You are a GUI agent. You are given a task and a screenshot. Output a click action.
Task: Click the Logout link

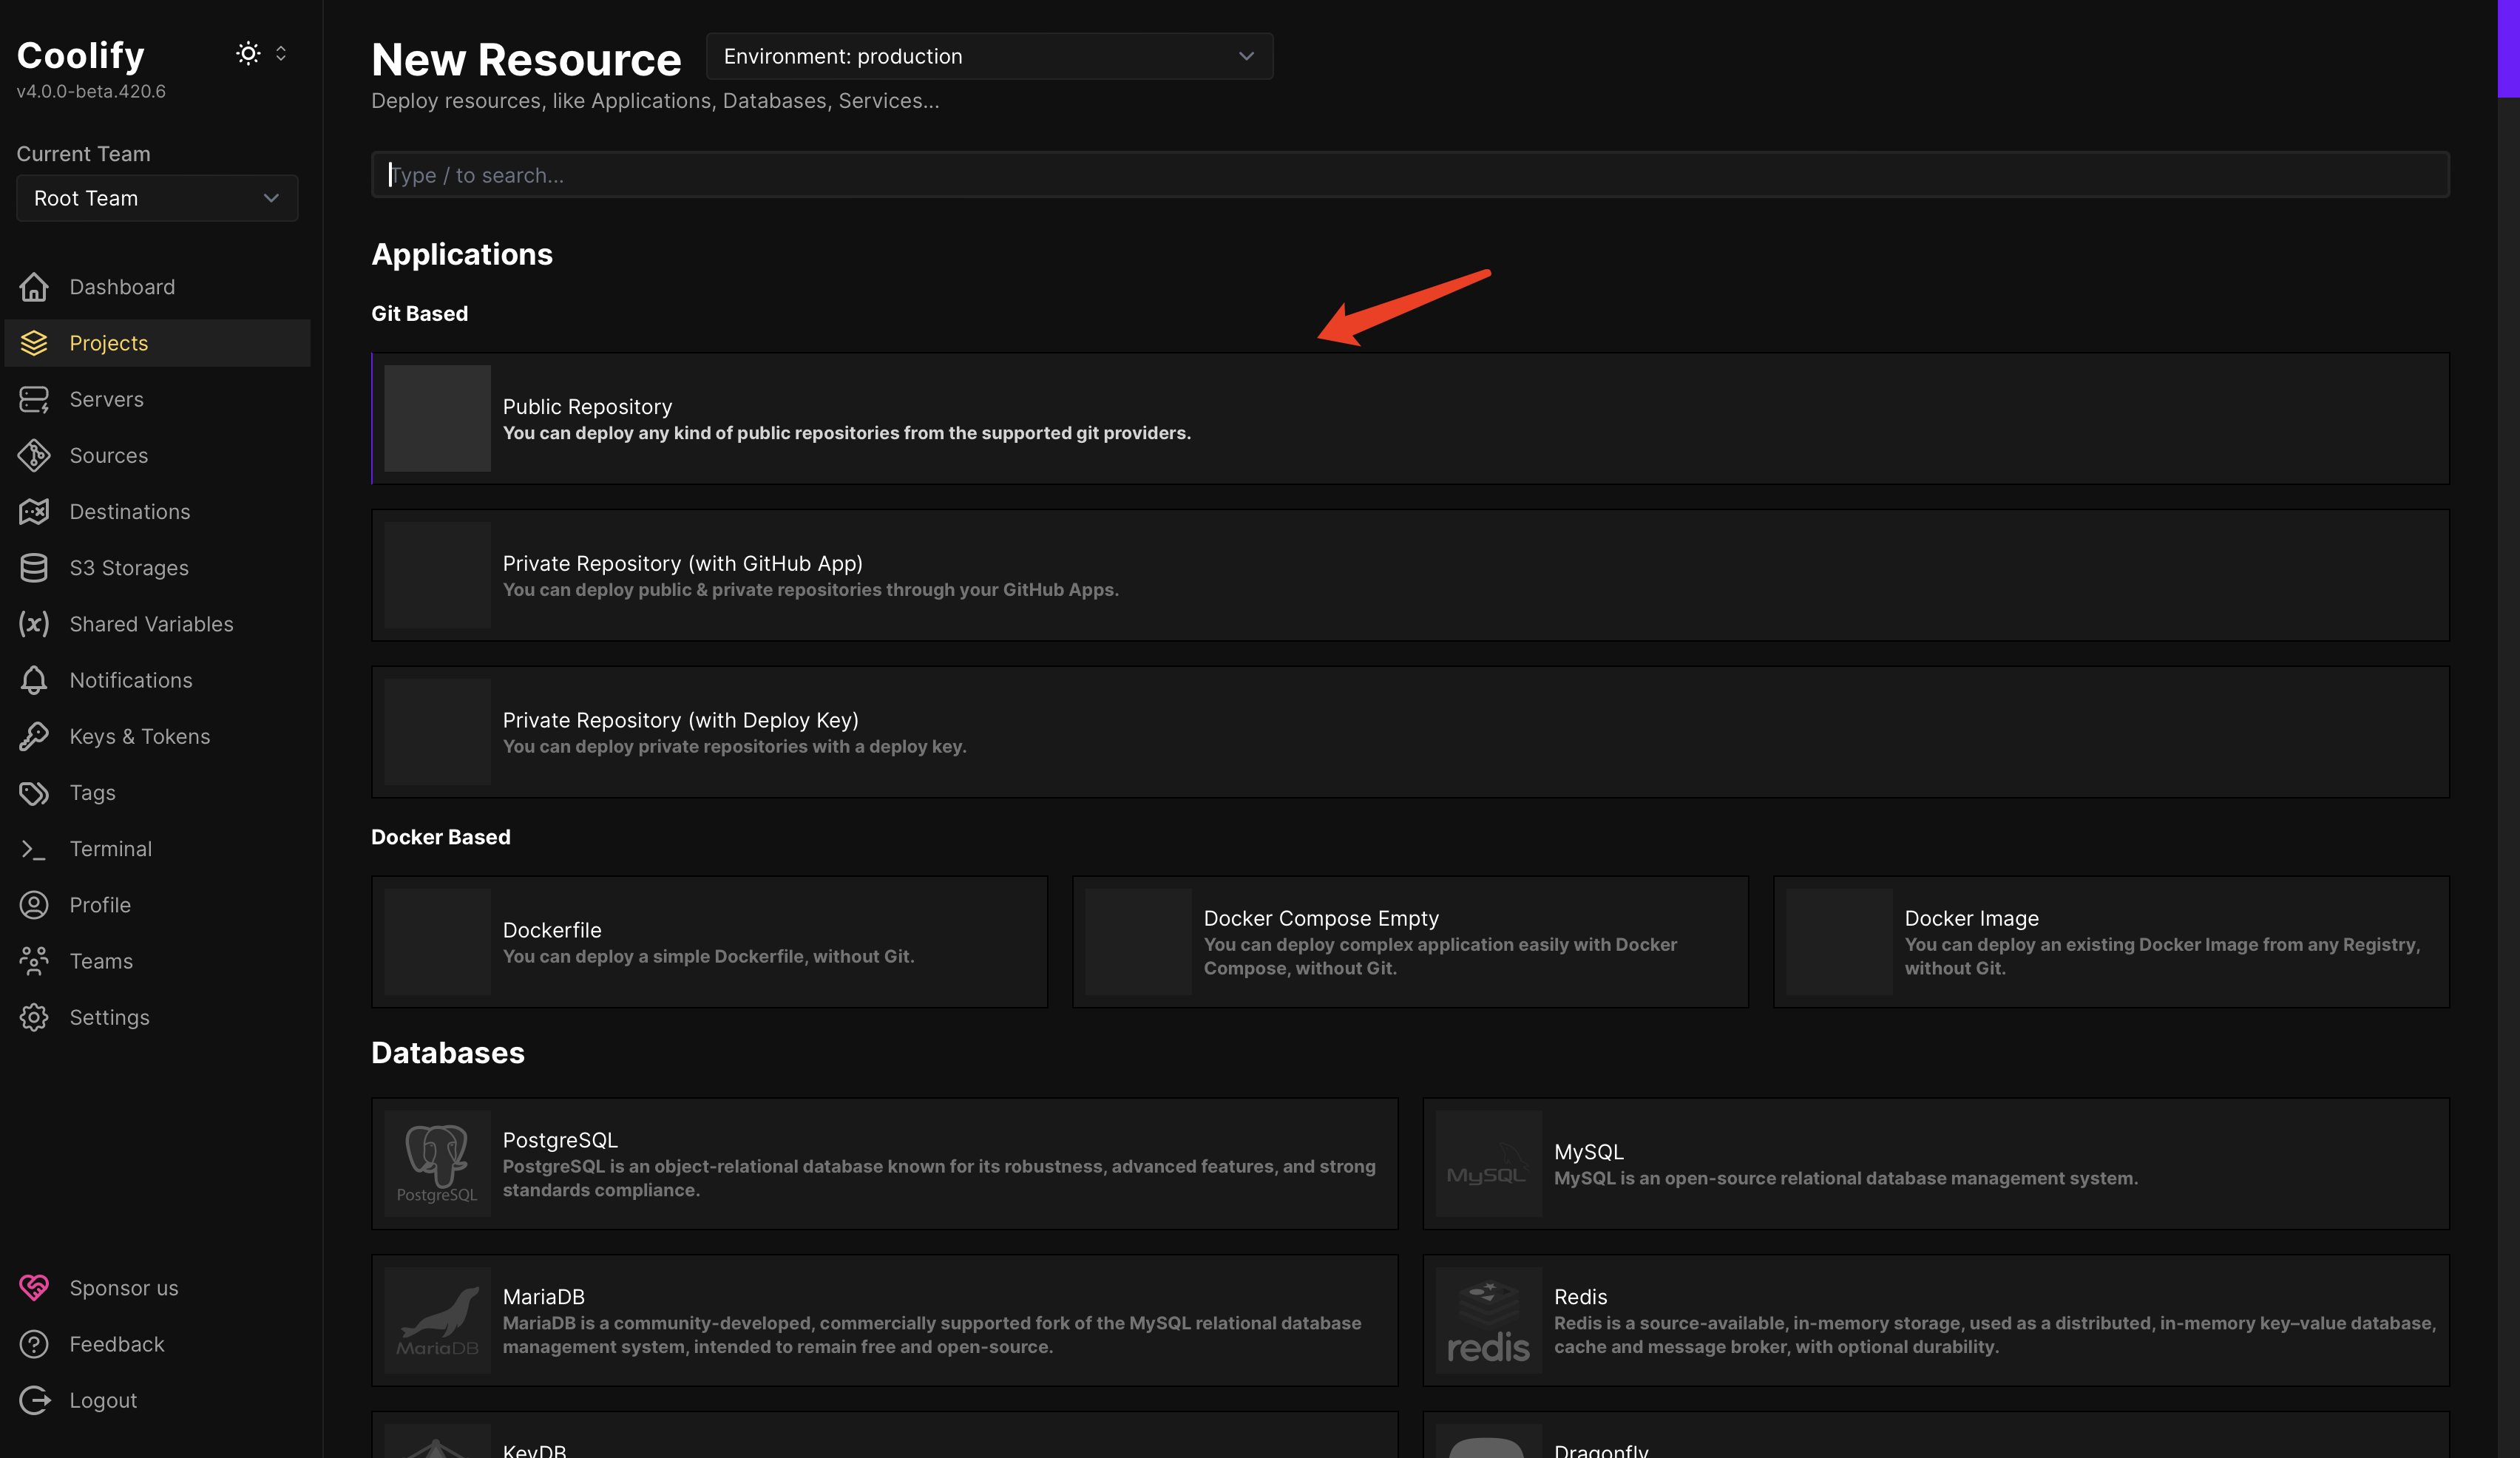(x=102, y=1401)
